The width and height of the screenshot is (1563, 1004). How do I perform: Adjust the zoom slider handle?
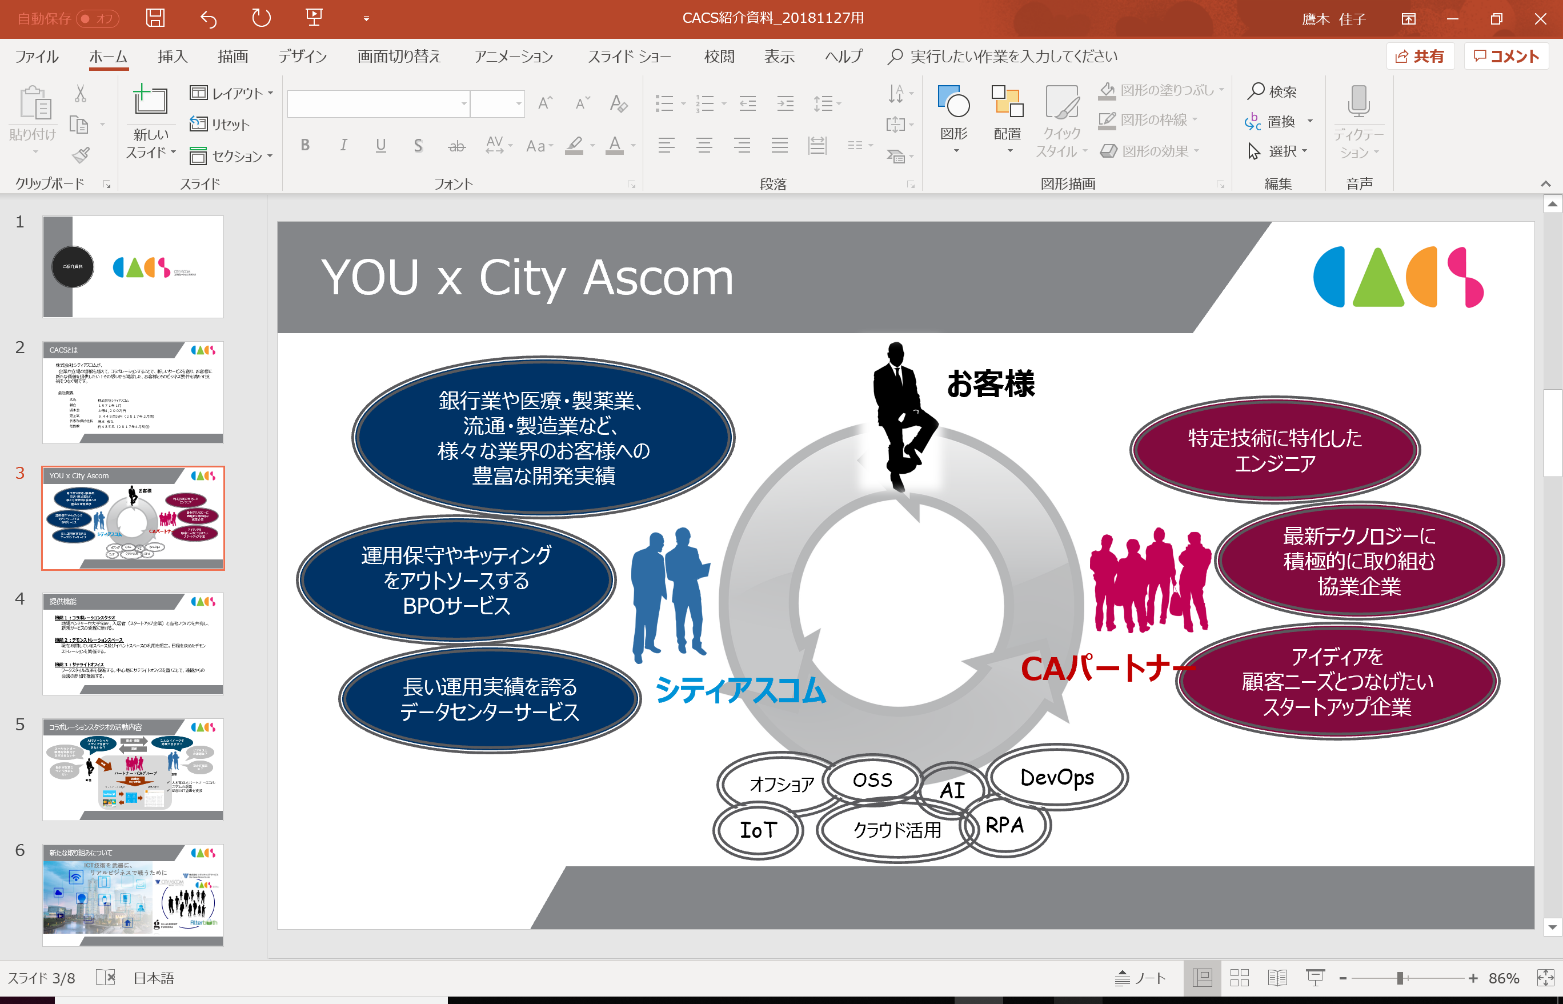[1400, 978]
